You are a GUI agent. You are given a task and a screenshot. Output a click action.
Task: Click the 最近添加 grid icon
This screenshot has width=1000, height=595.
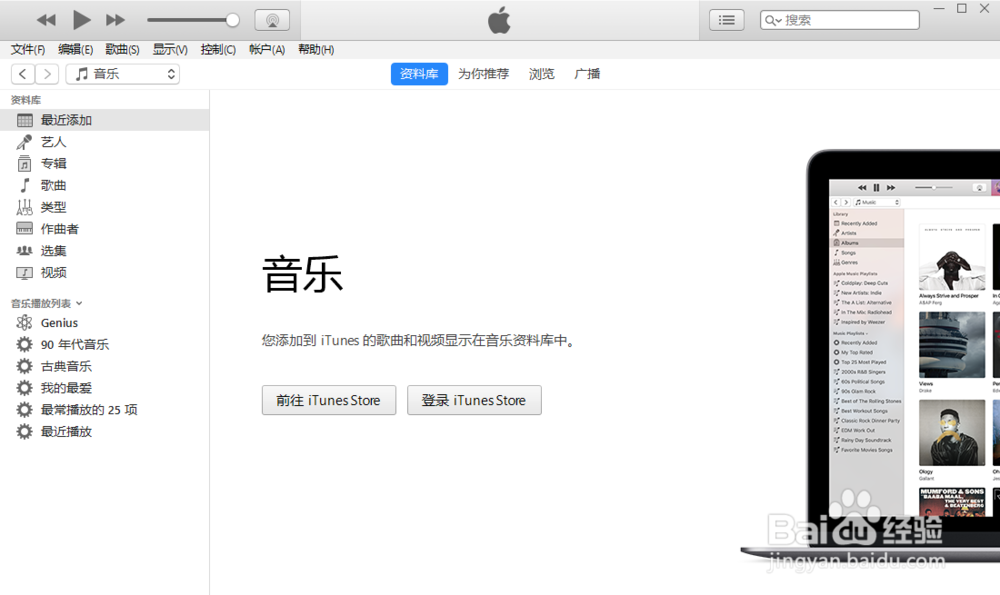pyautogui.click(x=25, y=120)
